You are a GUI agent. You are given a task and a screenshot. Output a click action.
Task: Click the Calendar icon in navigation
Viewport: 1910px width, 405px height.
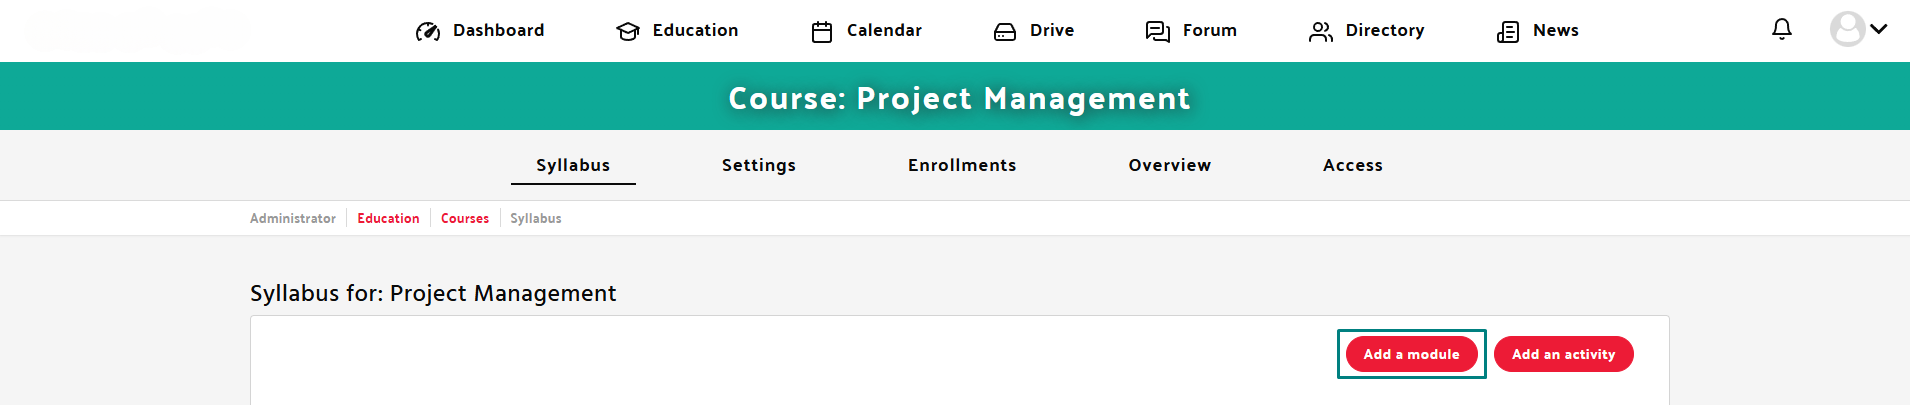pos(822,32)
